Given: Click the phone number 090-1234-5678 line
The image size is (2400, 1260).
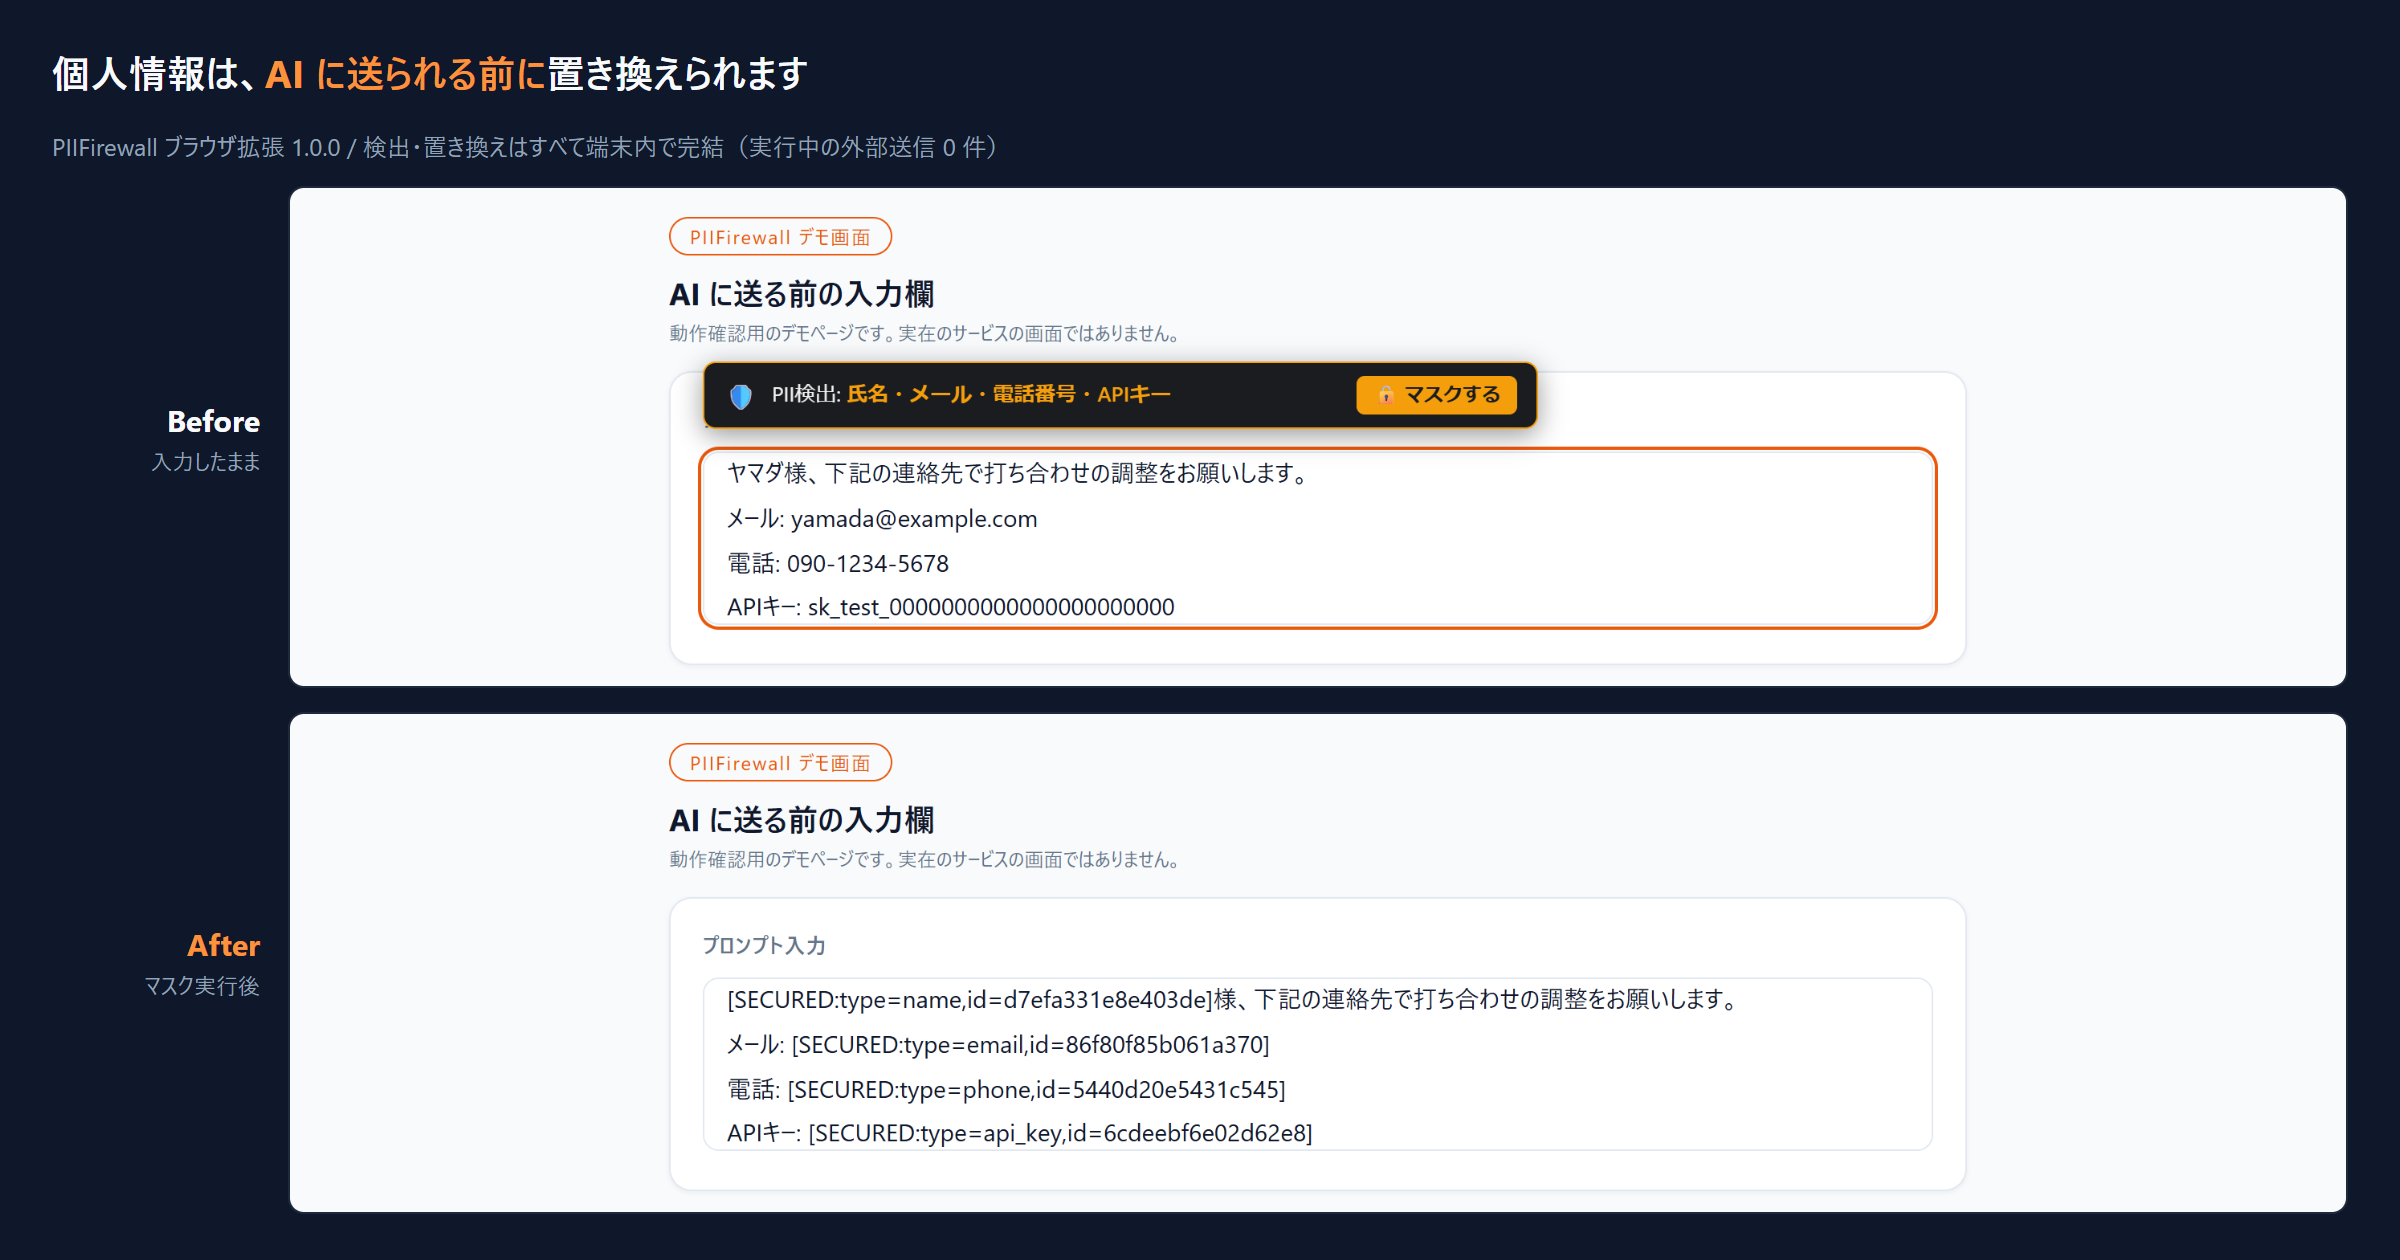Looking at the screenshot, I should pos(838,563).
